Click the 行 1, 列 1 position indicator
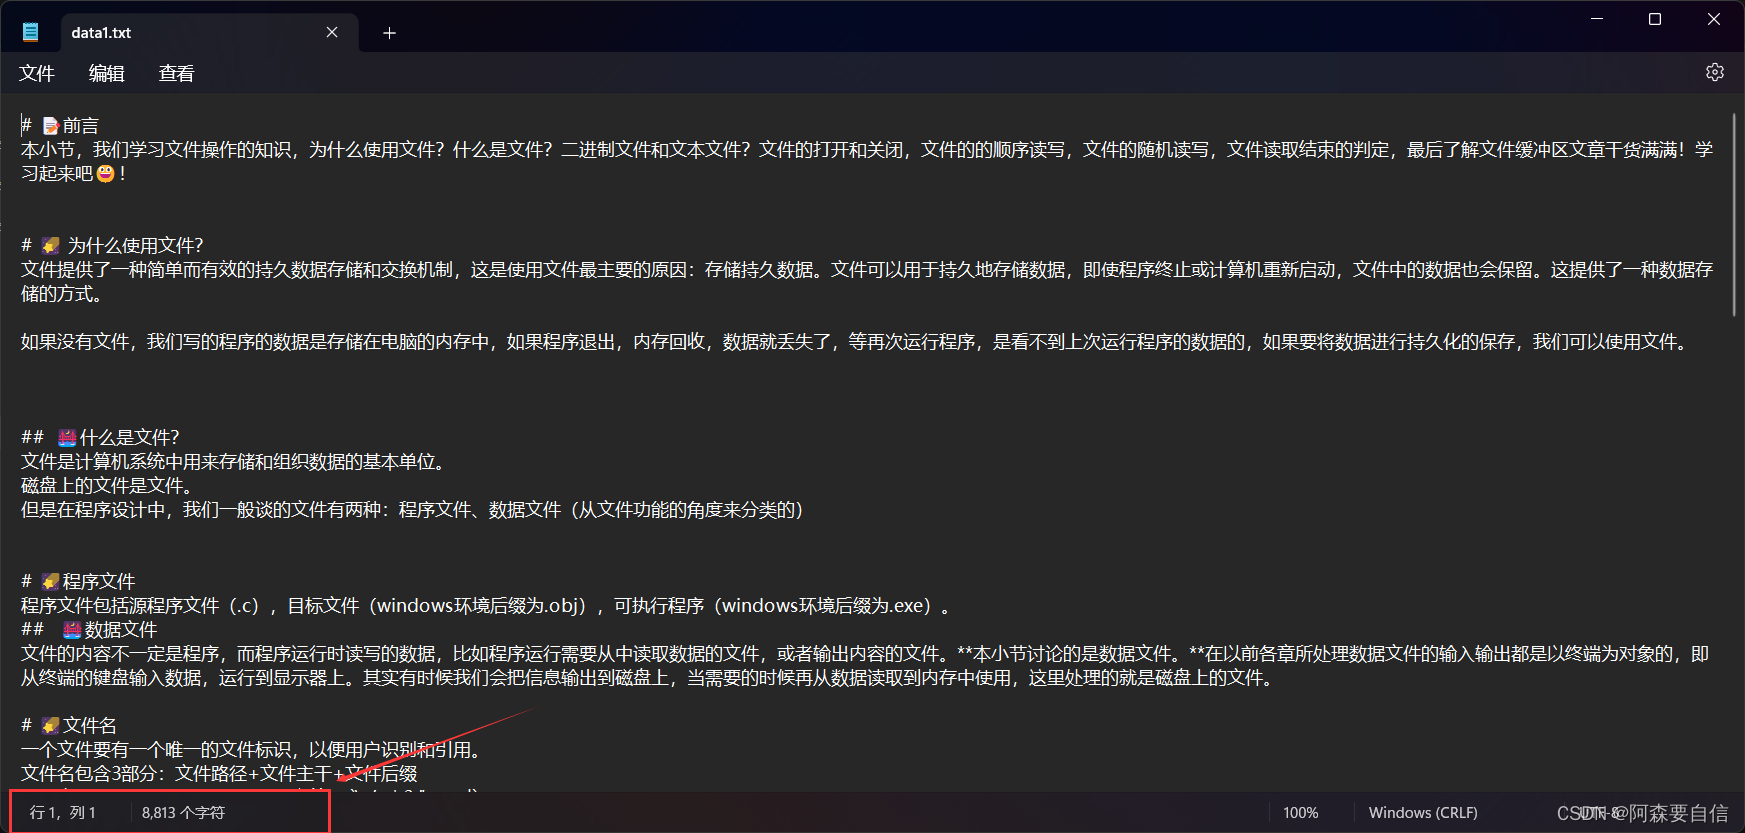The height and width of the screenshot is (833, 1745). click(63, 813)
